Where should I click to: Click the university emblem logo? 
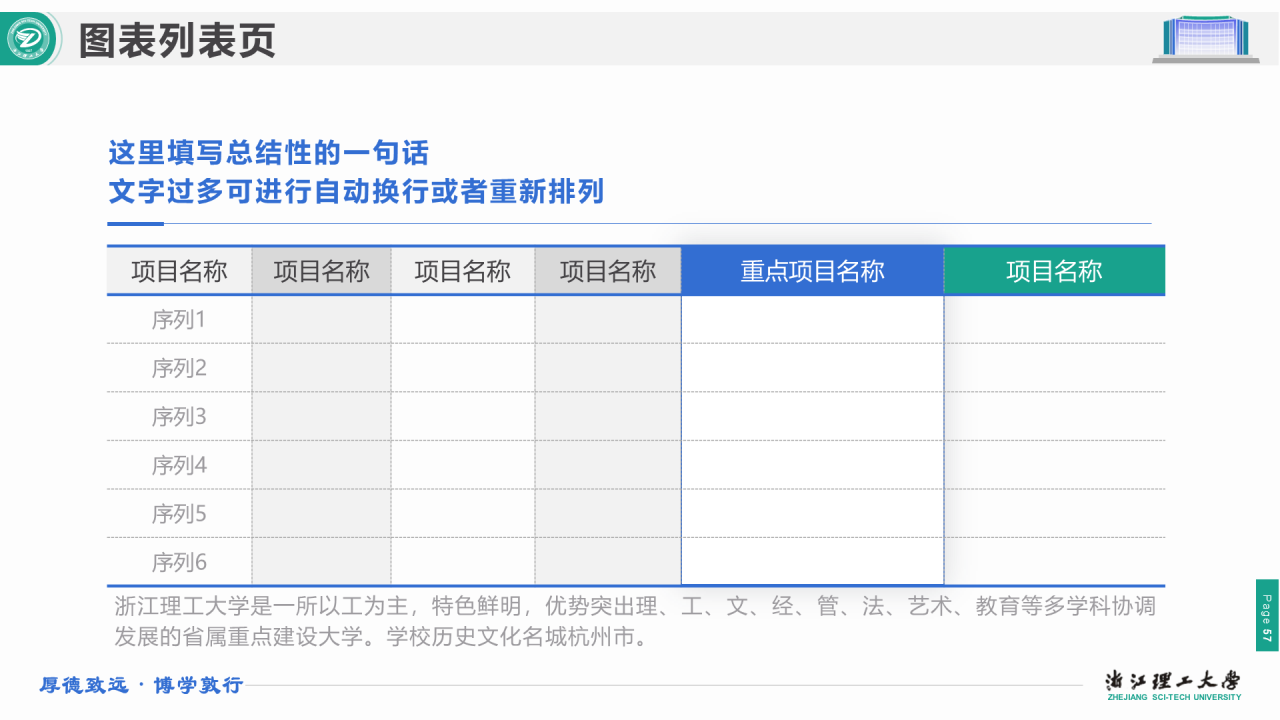[29, 39]
